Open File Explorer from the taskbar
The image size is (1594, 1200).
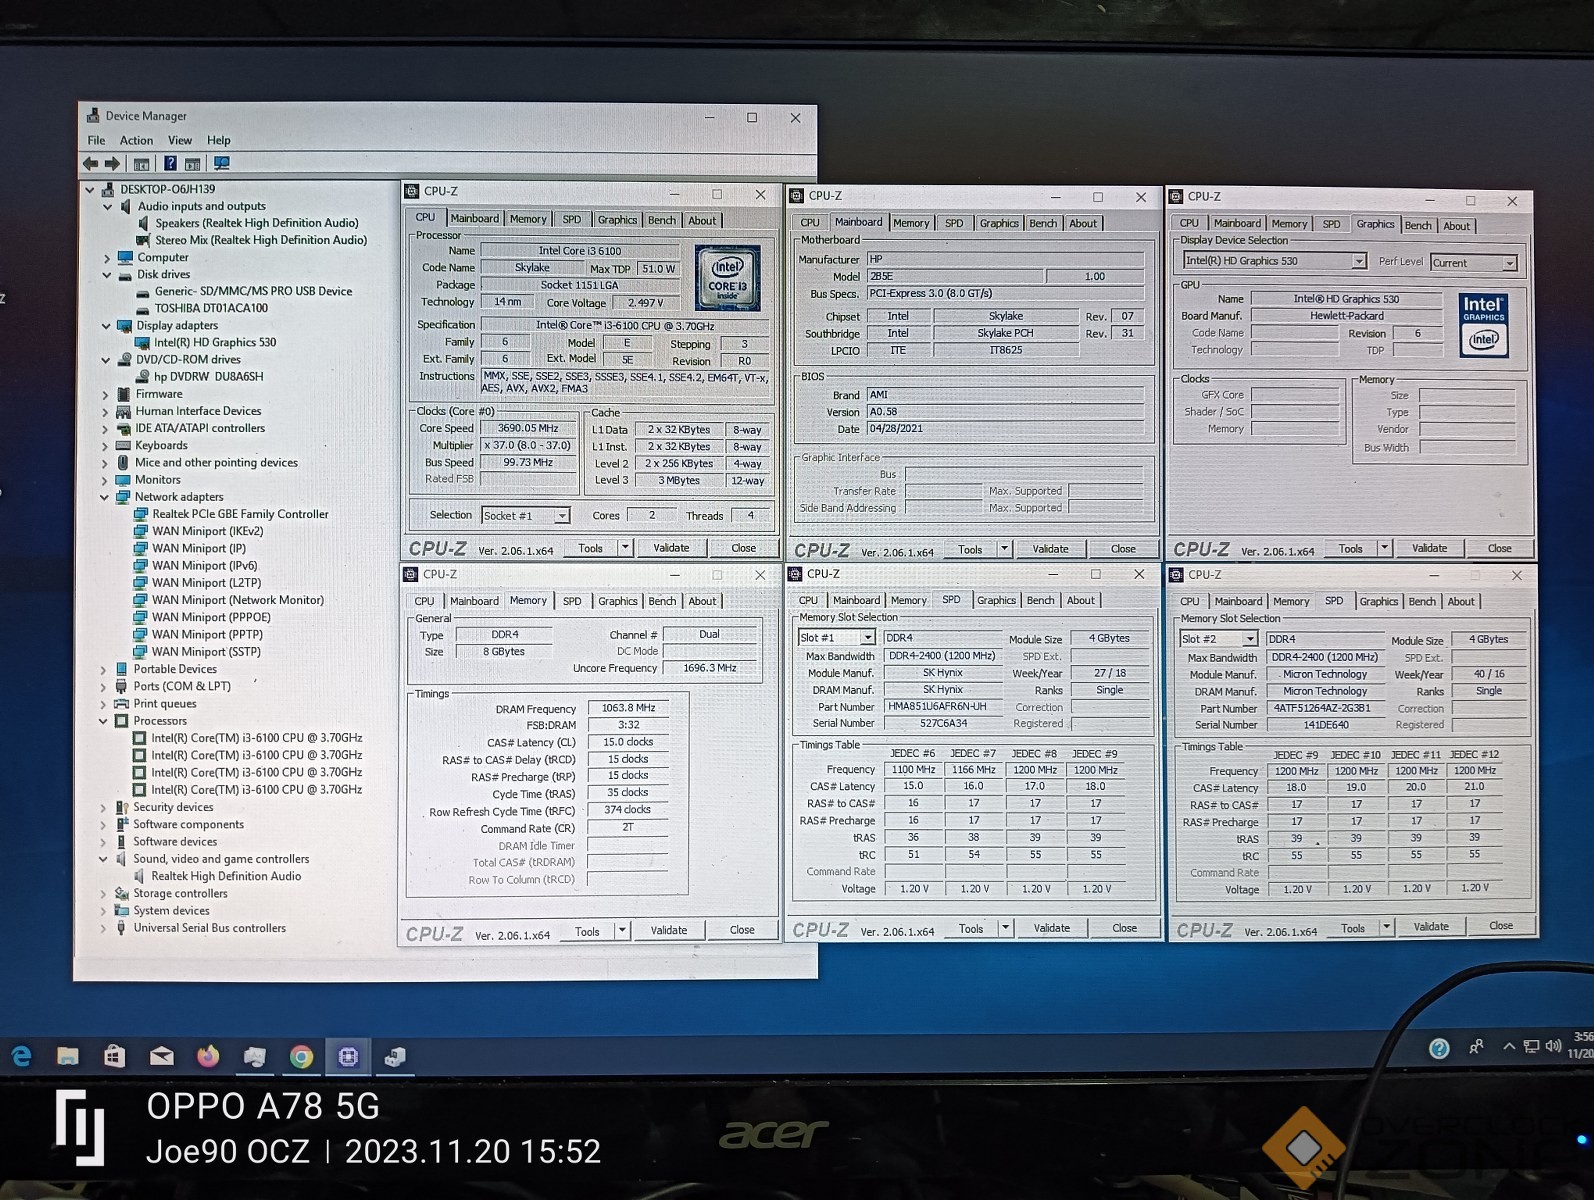pos(67,1056)
